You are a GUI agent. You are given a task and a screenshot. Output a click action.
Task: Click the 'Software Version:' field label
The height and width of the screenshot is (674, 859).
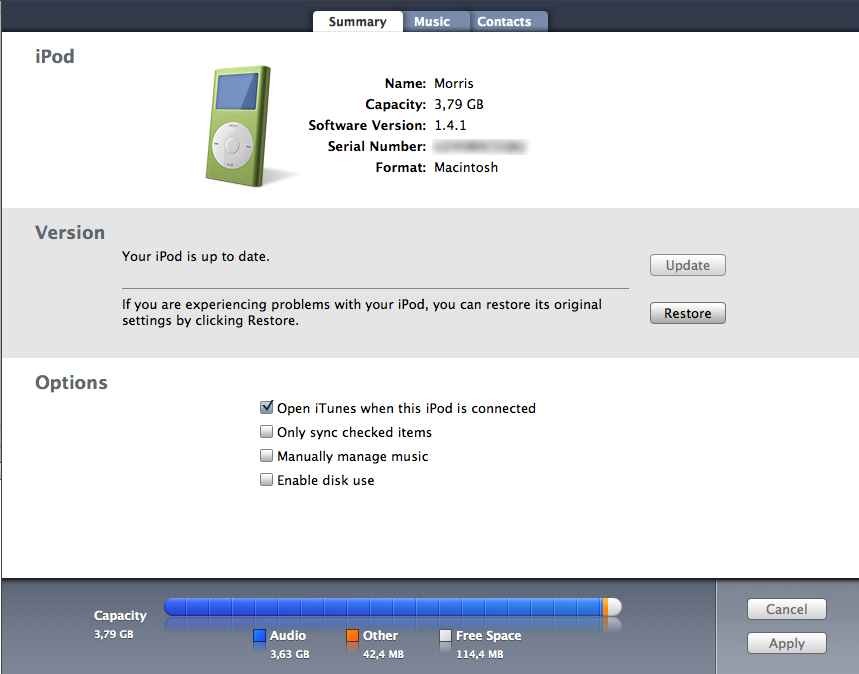(x=367, y=125)
